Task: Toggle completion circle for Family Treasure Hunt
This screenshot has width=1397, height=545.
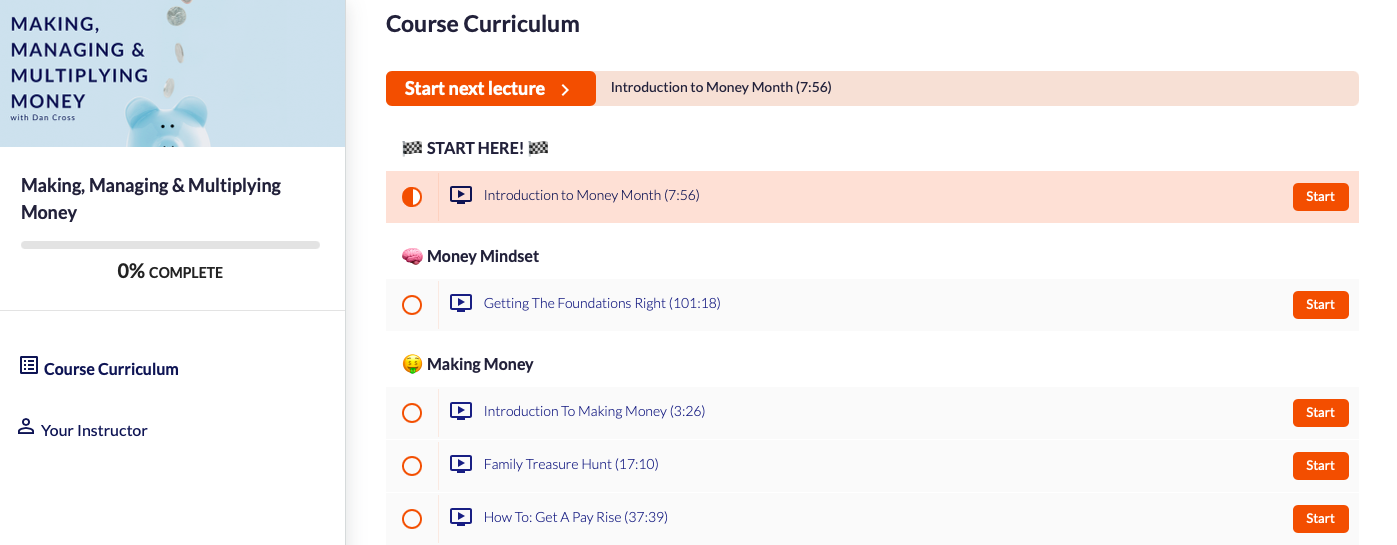Action: tap(411, 466)
